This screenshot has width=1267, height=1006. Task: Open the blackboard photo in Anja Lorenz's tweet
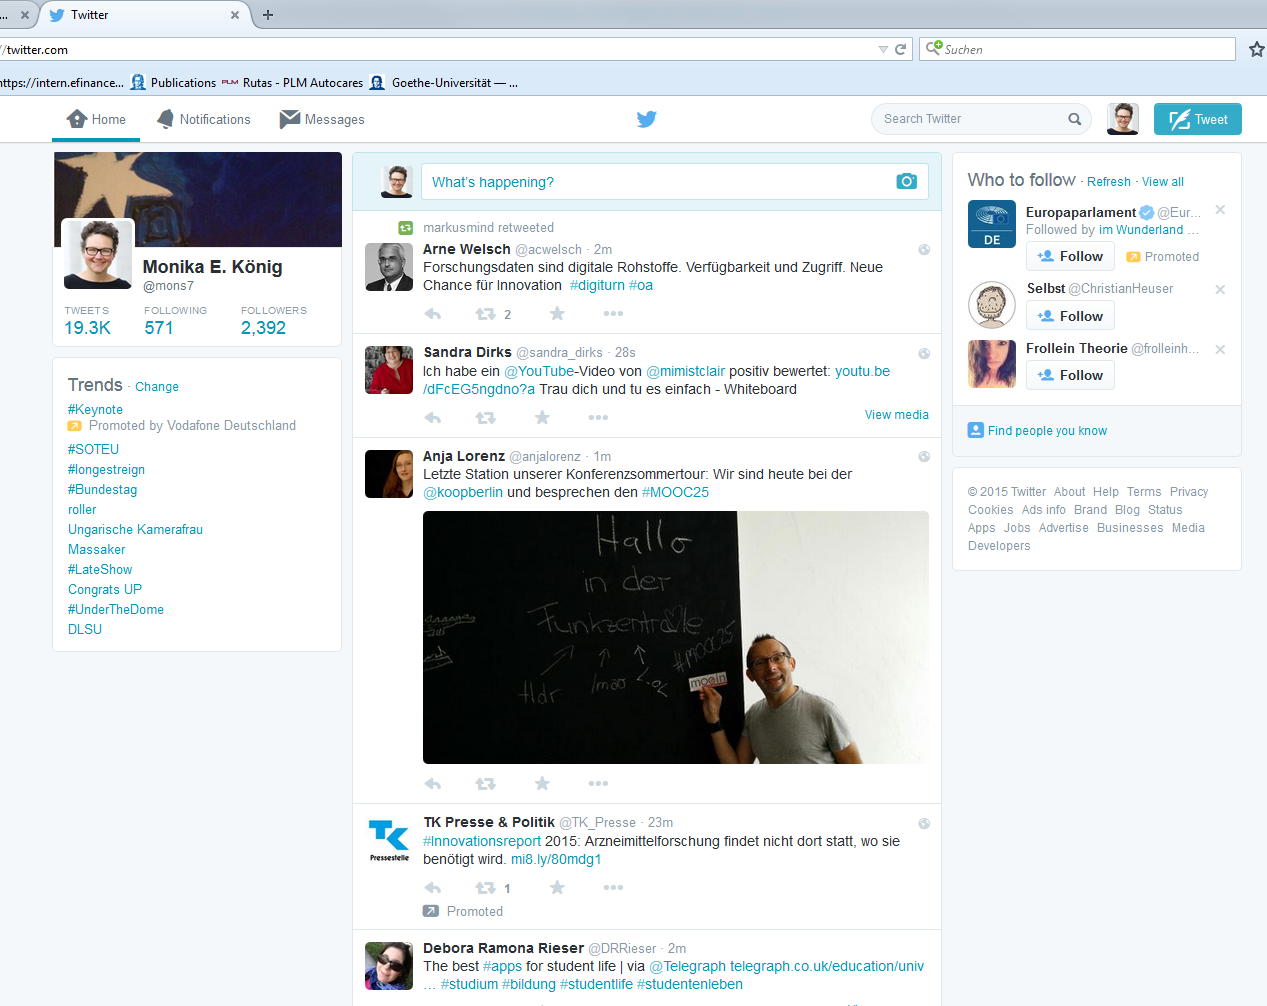pos(675,637)
